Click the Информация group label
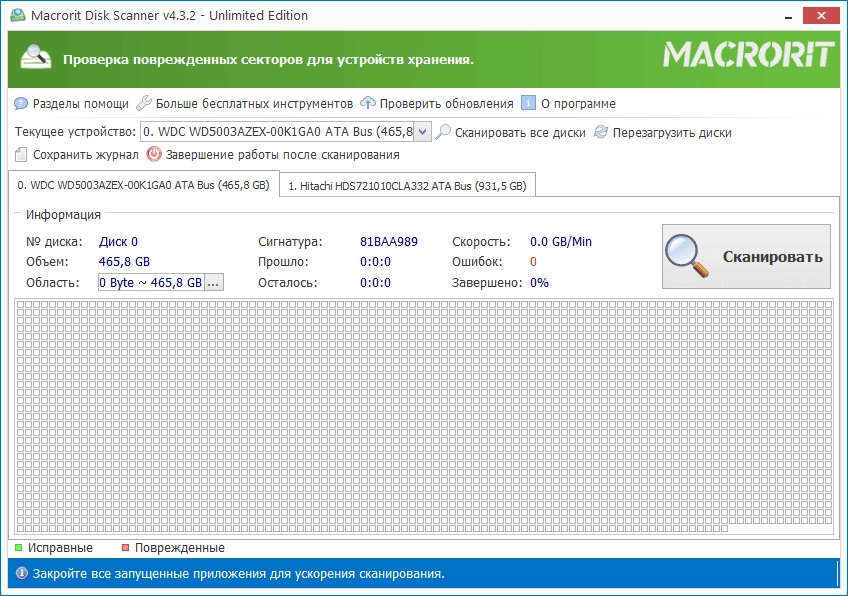The height and width of the screenshot is (596, 848). click(x=63, y=215)
